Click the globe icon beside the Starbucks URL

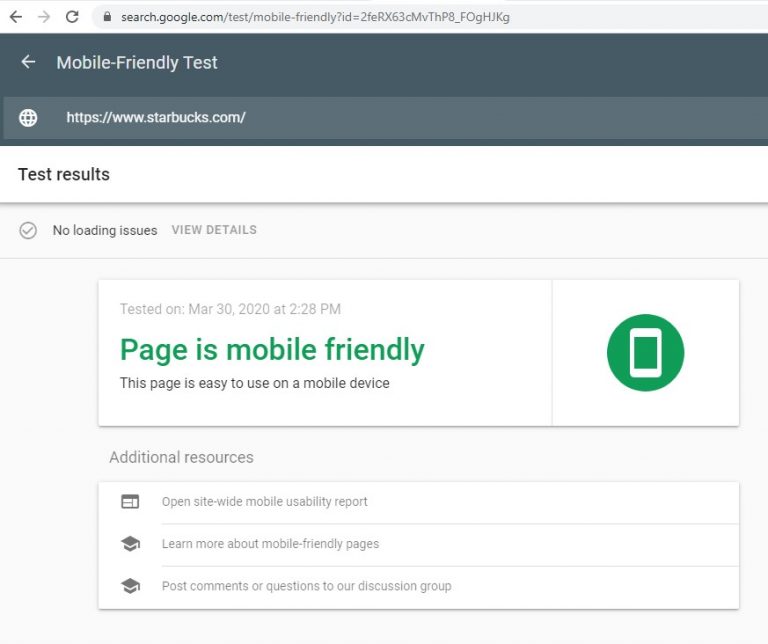click(x=28, y=118)
